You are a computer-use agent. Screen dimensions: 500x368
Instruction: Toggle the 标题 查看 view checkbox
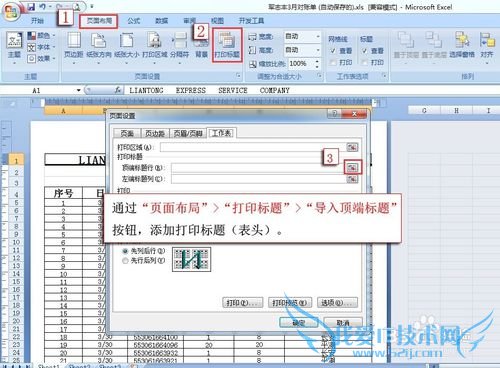point(365,51)
